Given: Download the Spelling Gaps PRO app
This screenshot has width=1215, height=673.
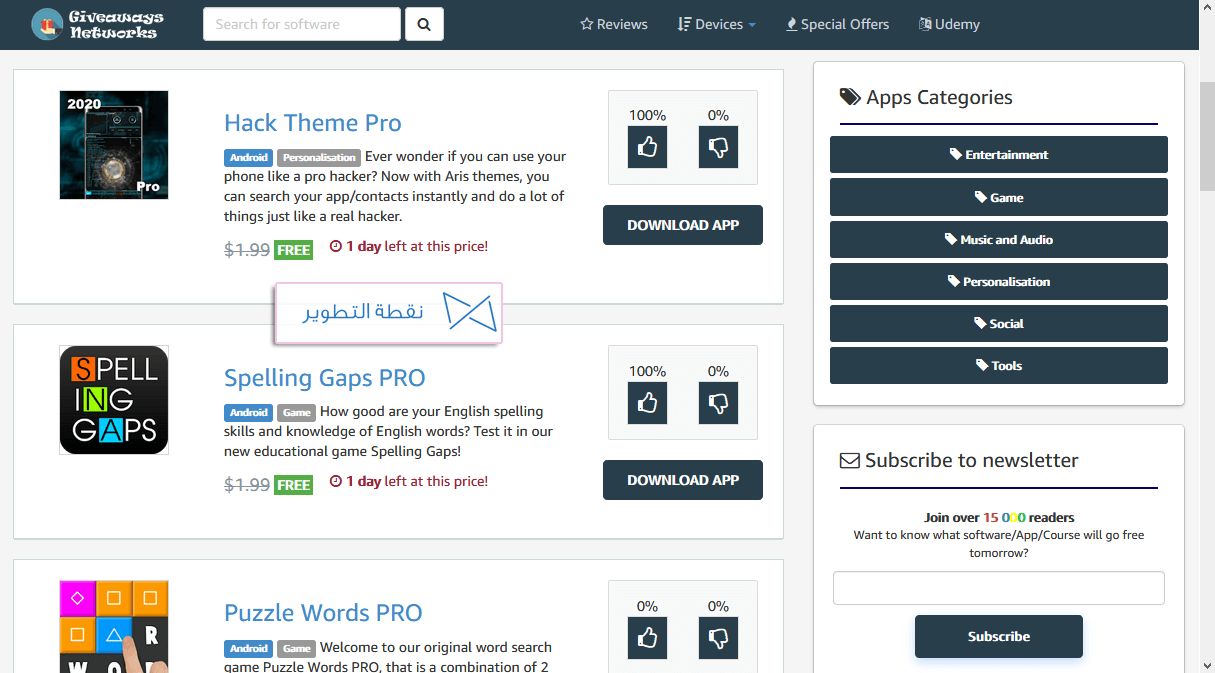Looking at the screenshot, I should (x=683, y=480).
